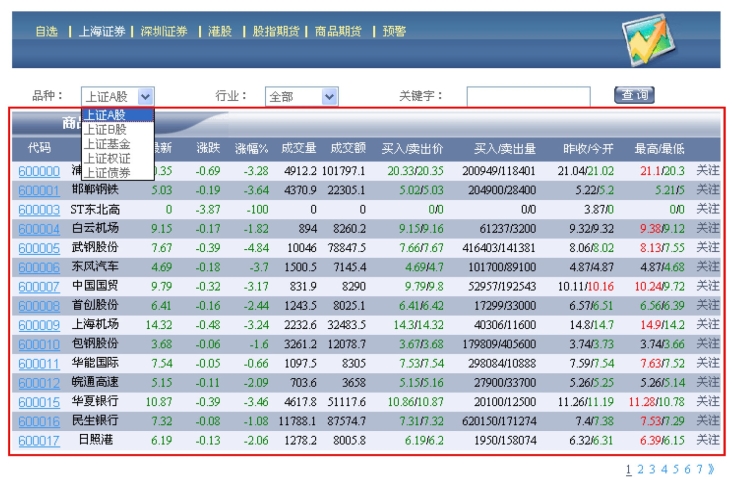Open the 深圳证券 section
The height and width of the screenshot is (489, 732).
pos(164,32)
